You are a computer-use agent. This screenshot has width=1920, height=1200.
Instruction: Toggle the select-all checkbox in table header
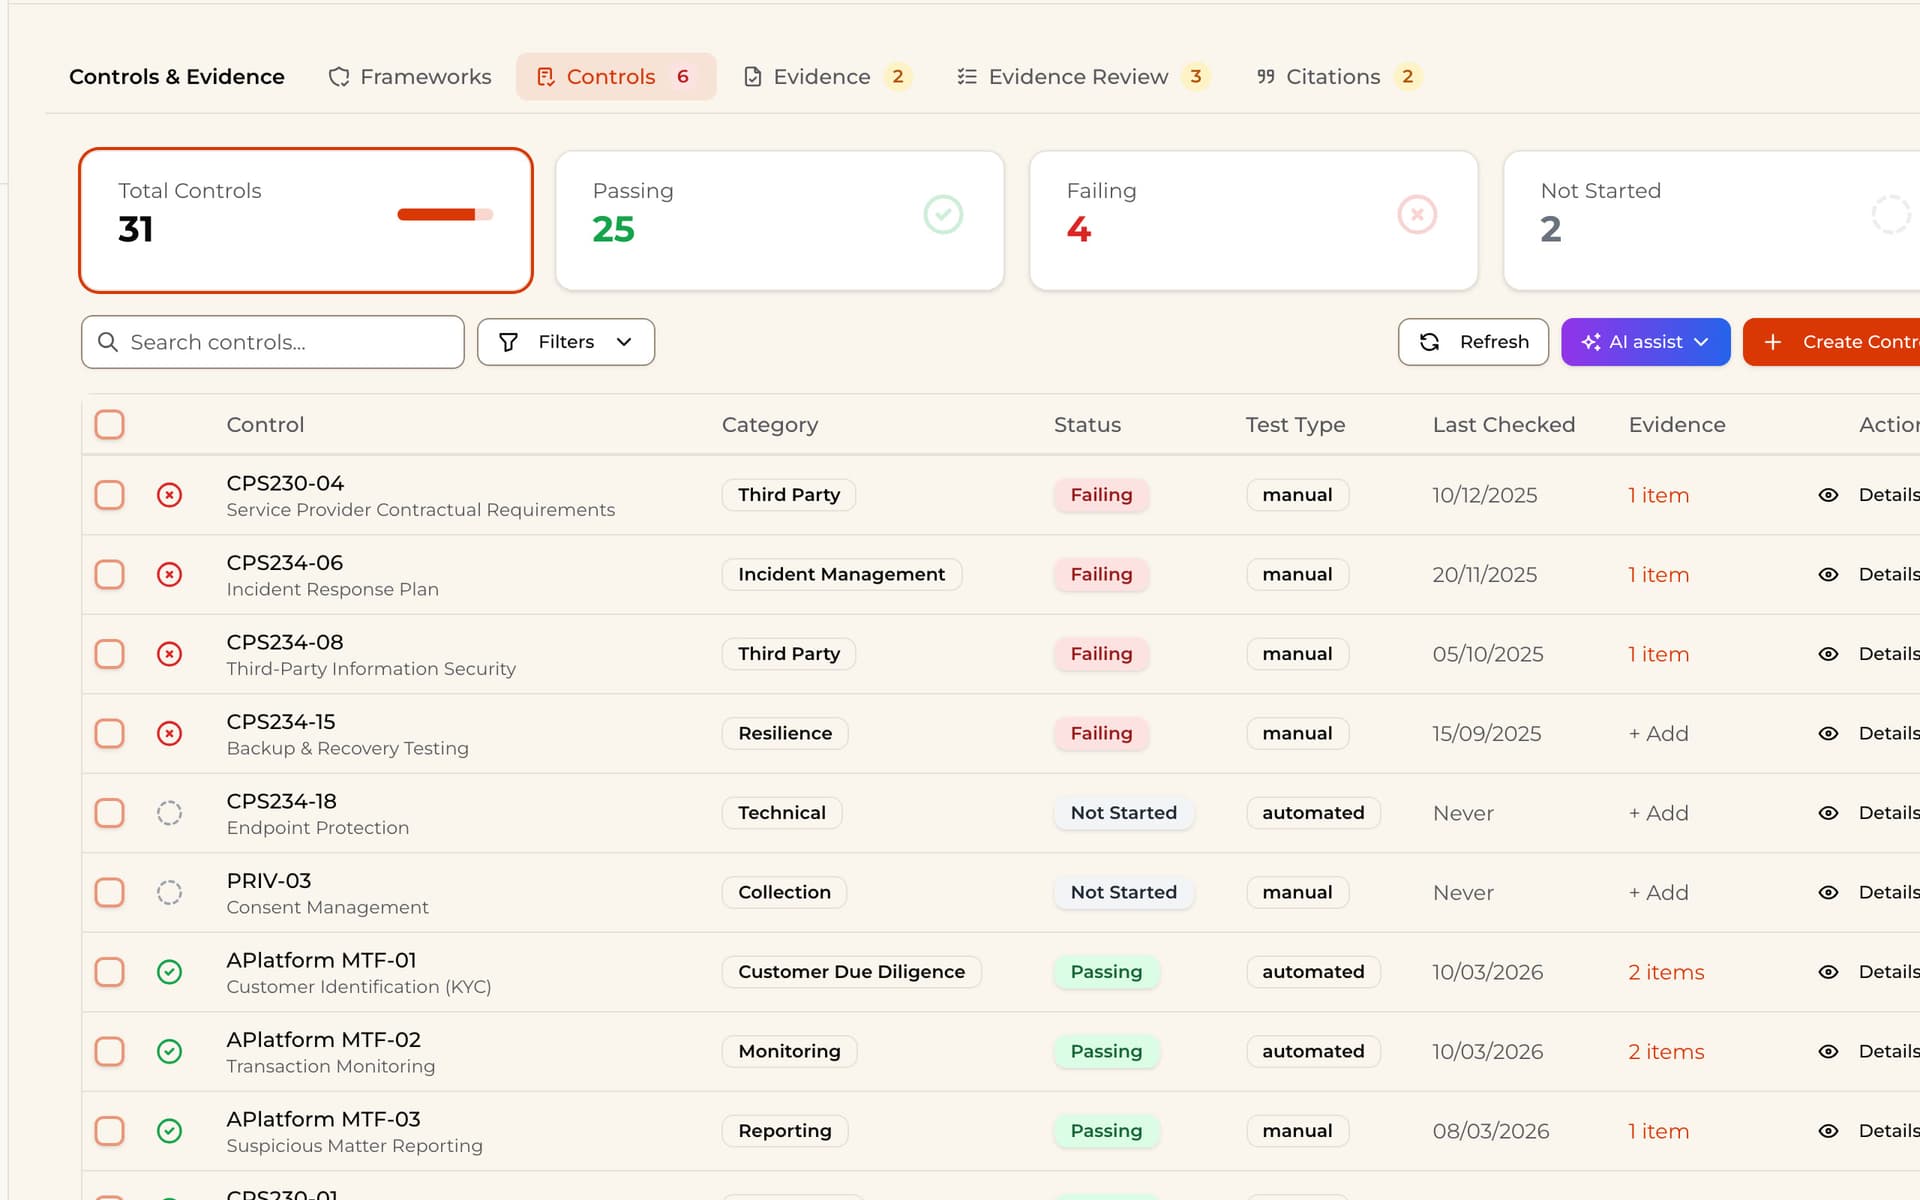point(110,425)
